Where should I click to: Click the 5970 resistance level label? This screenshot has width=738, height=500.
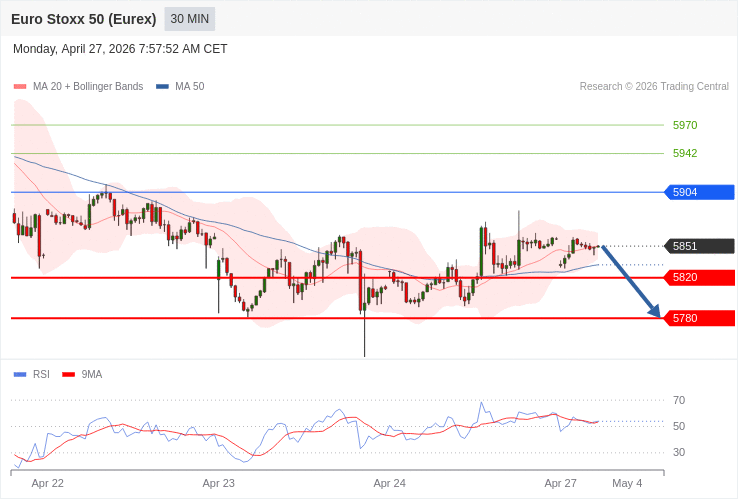685,125
